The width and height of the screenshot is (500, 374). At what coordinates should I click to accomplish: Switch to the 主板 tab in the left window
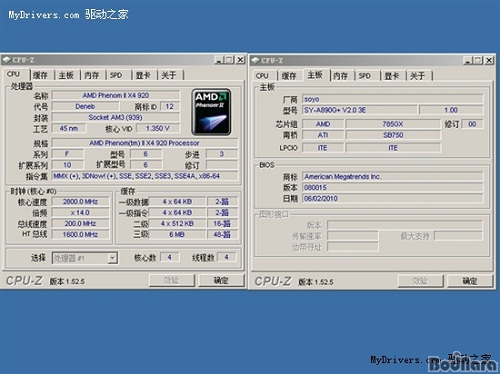(x=66, y=75)
